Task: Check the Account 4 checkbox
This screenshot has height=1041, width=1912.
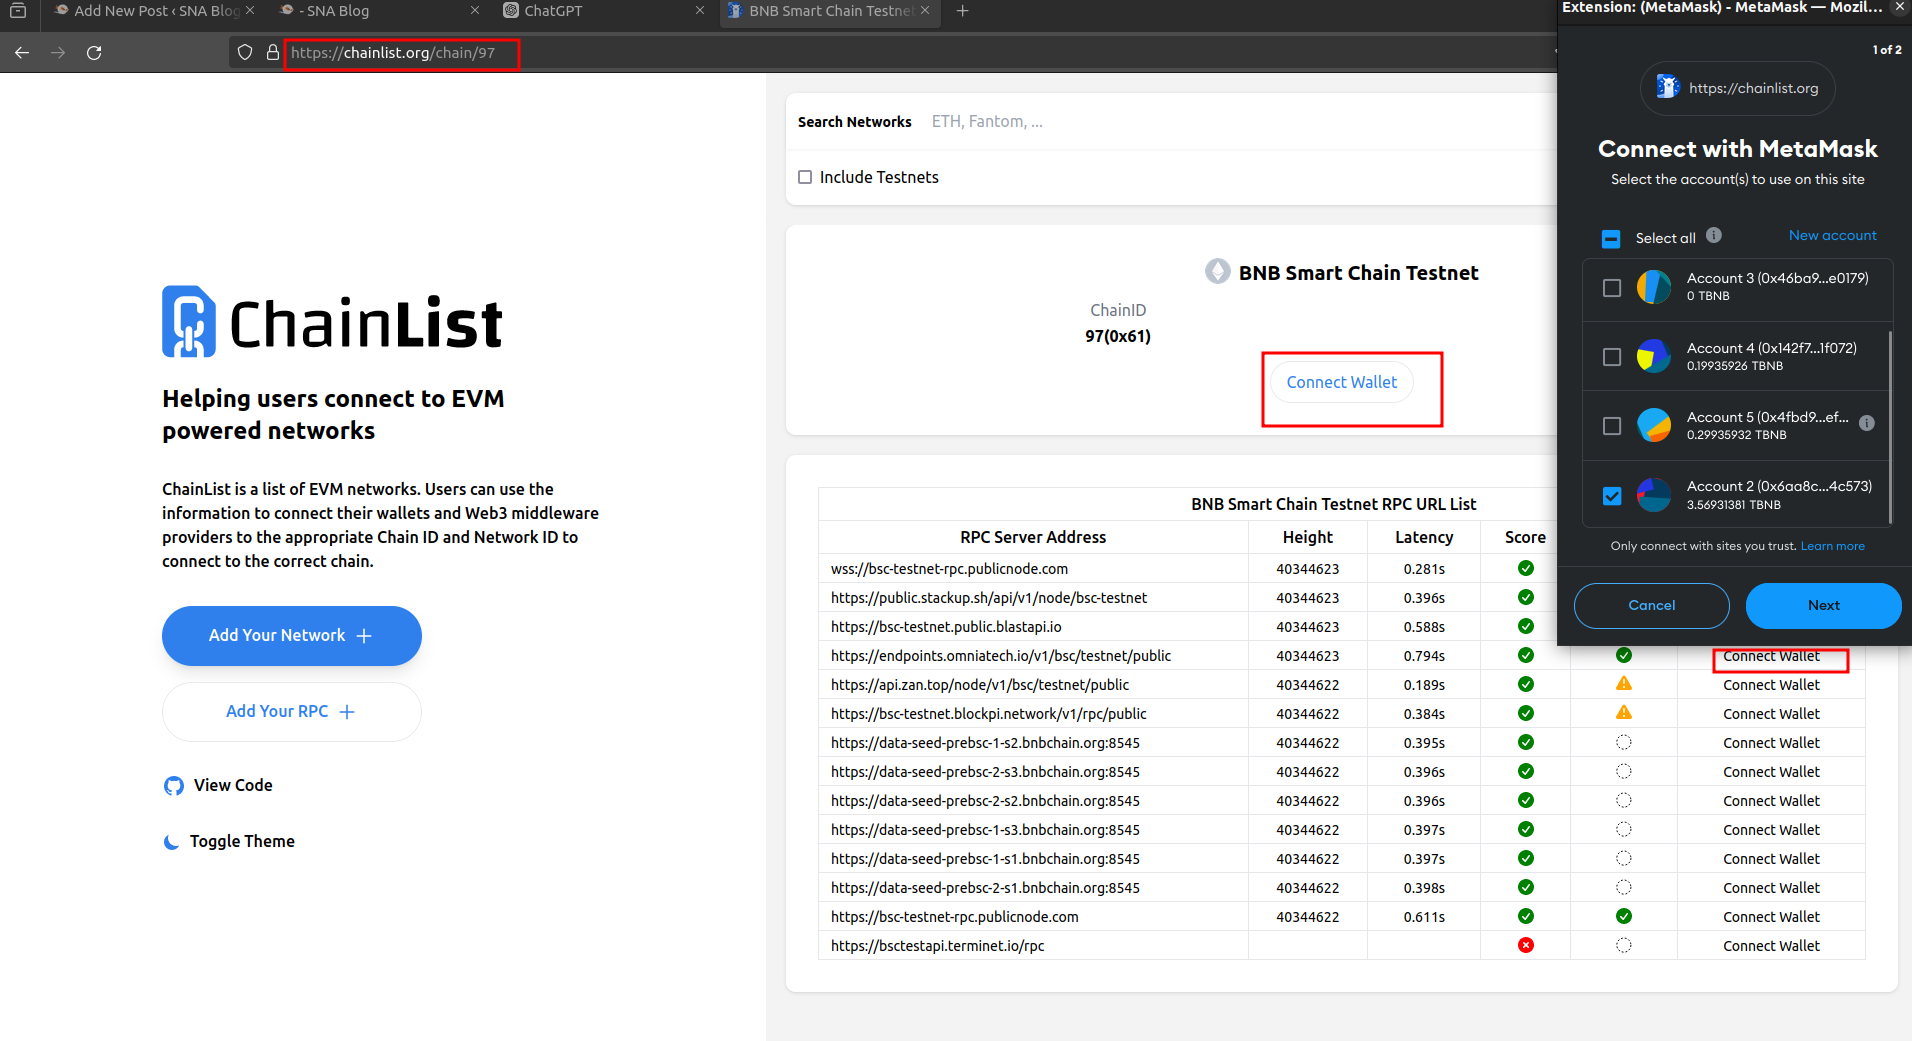Action: pyautogui.click(x=1611, y=356)
